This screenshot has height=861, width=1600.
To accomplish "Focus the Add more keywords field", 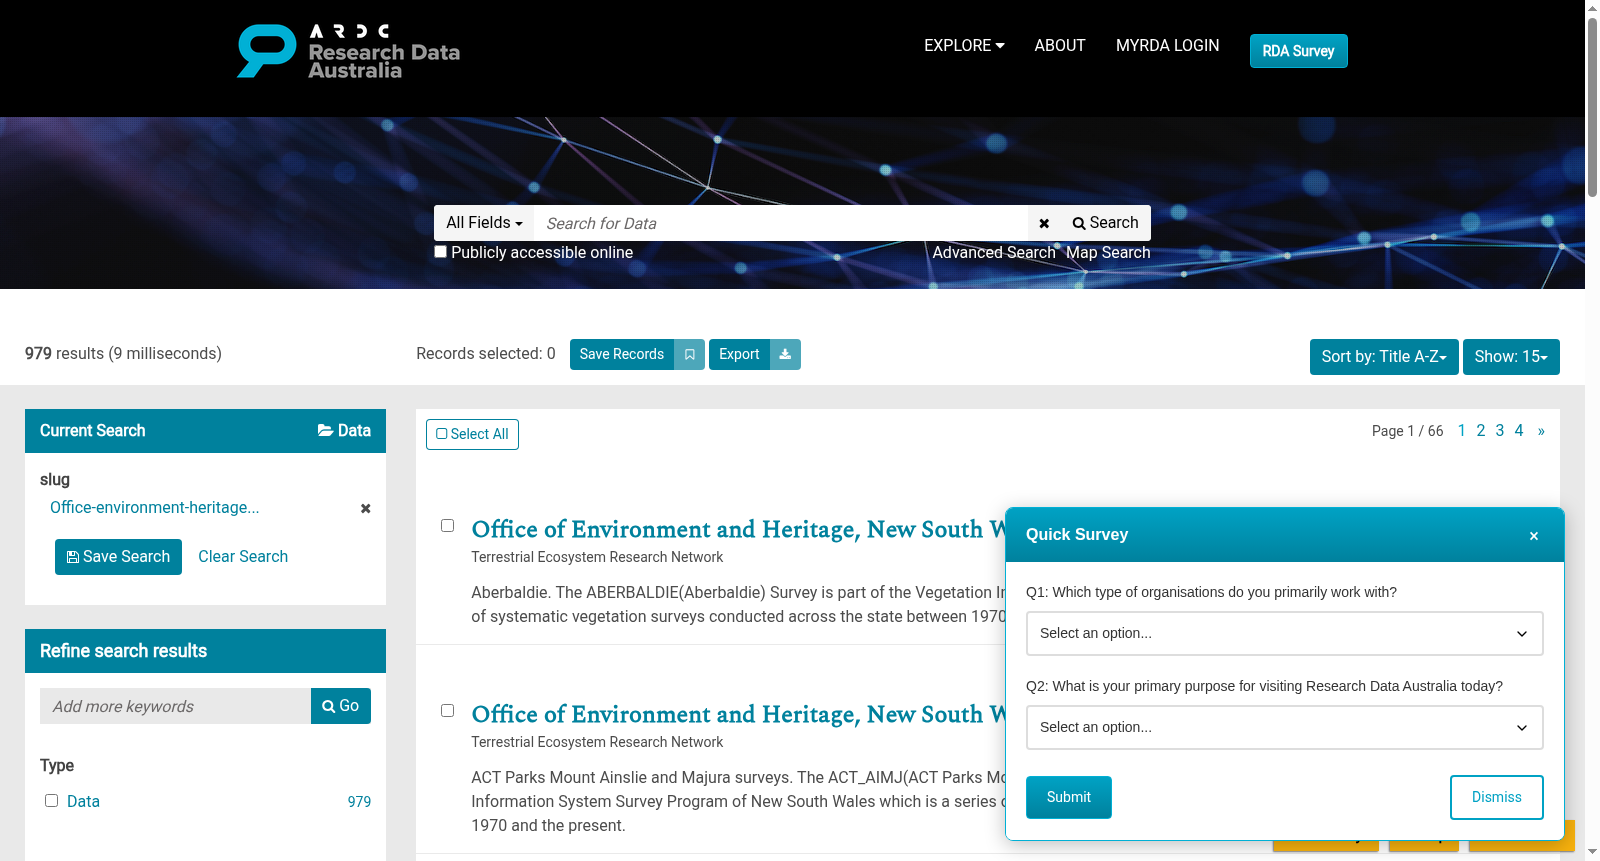I will click(175, 706).
